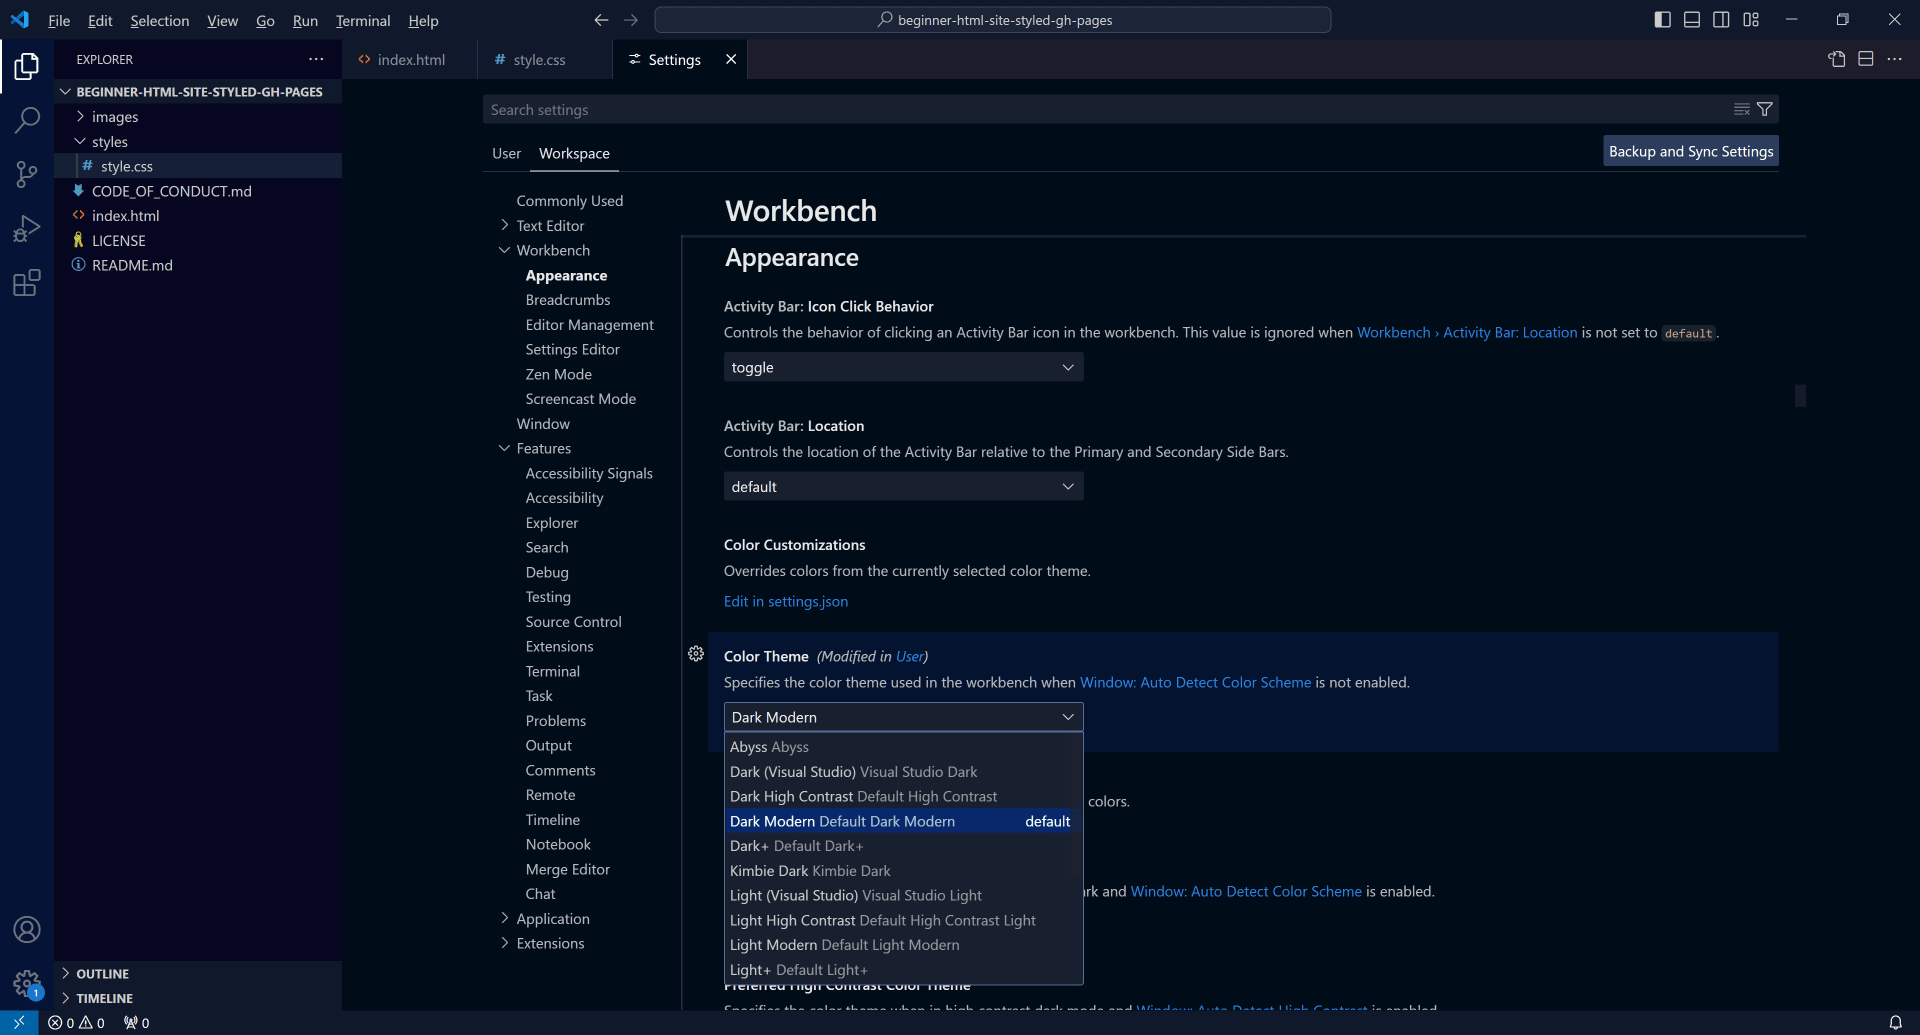
Task: Toggle the secondary side bar layout icon
Action: click(x=1721, y=20)
